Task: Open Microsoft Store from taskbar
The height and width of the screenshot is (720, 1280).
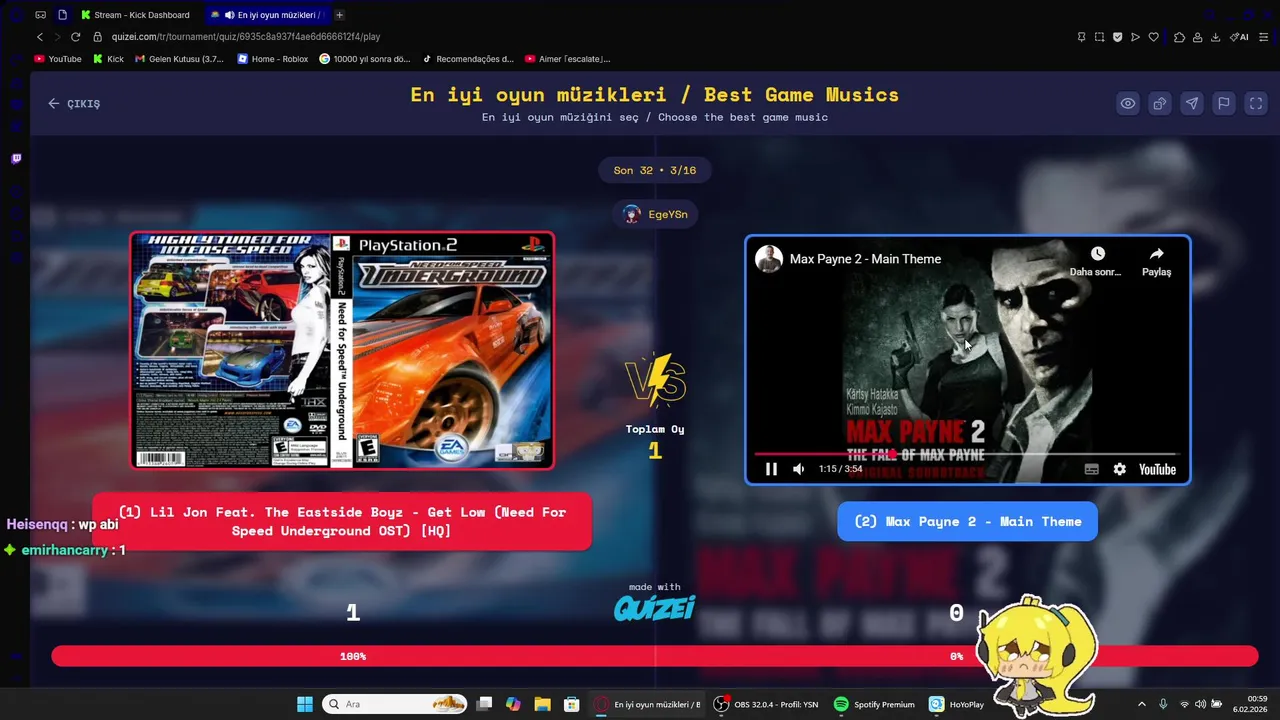Action: [x=571, y=704]
